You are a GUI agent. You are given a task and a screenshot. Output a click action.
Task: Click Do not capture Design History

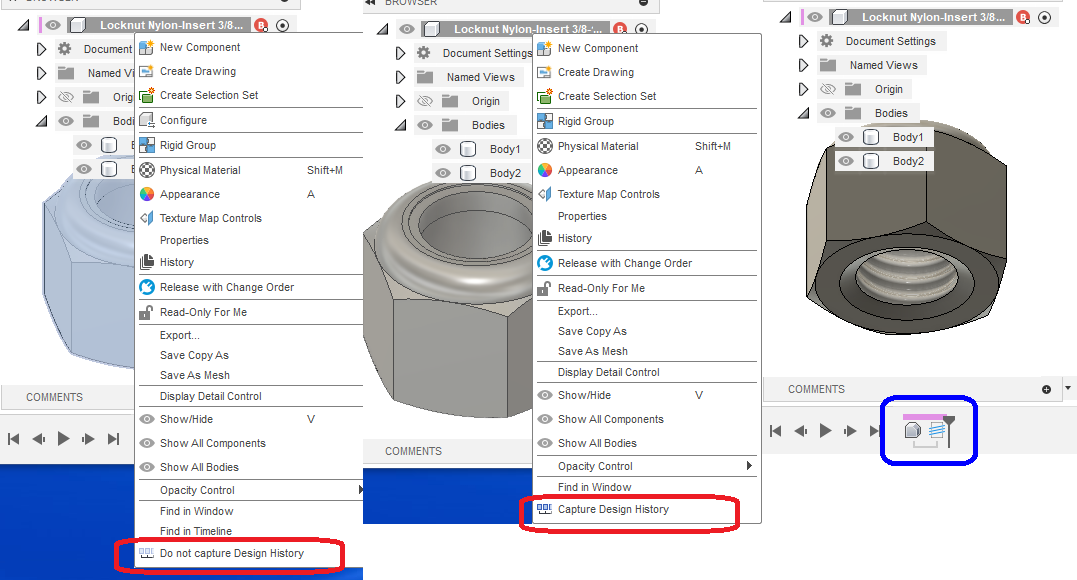pyautogui.click(x=233, y=552)
